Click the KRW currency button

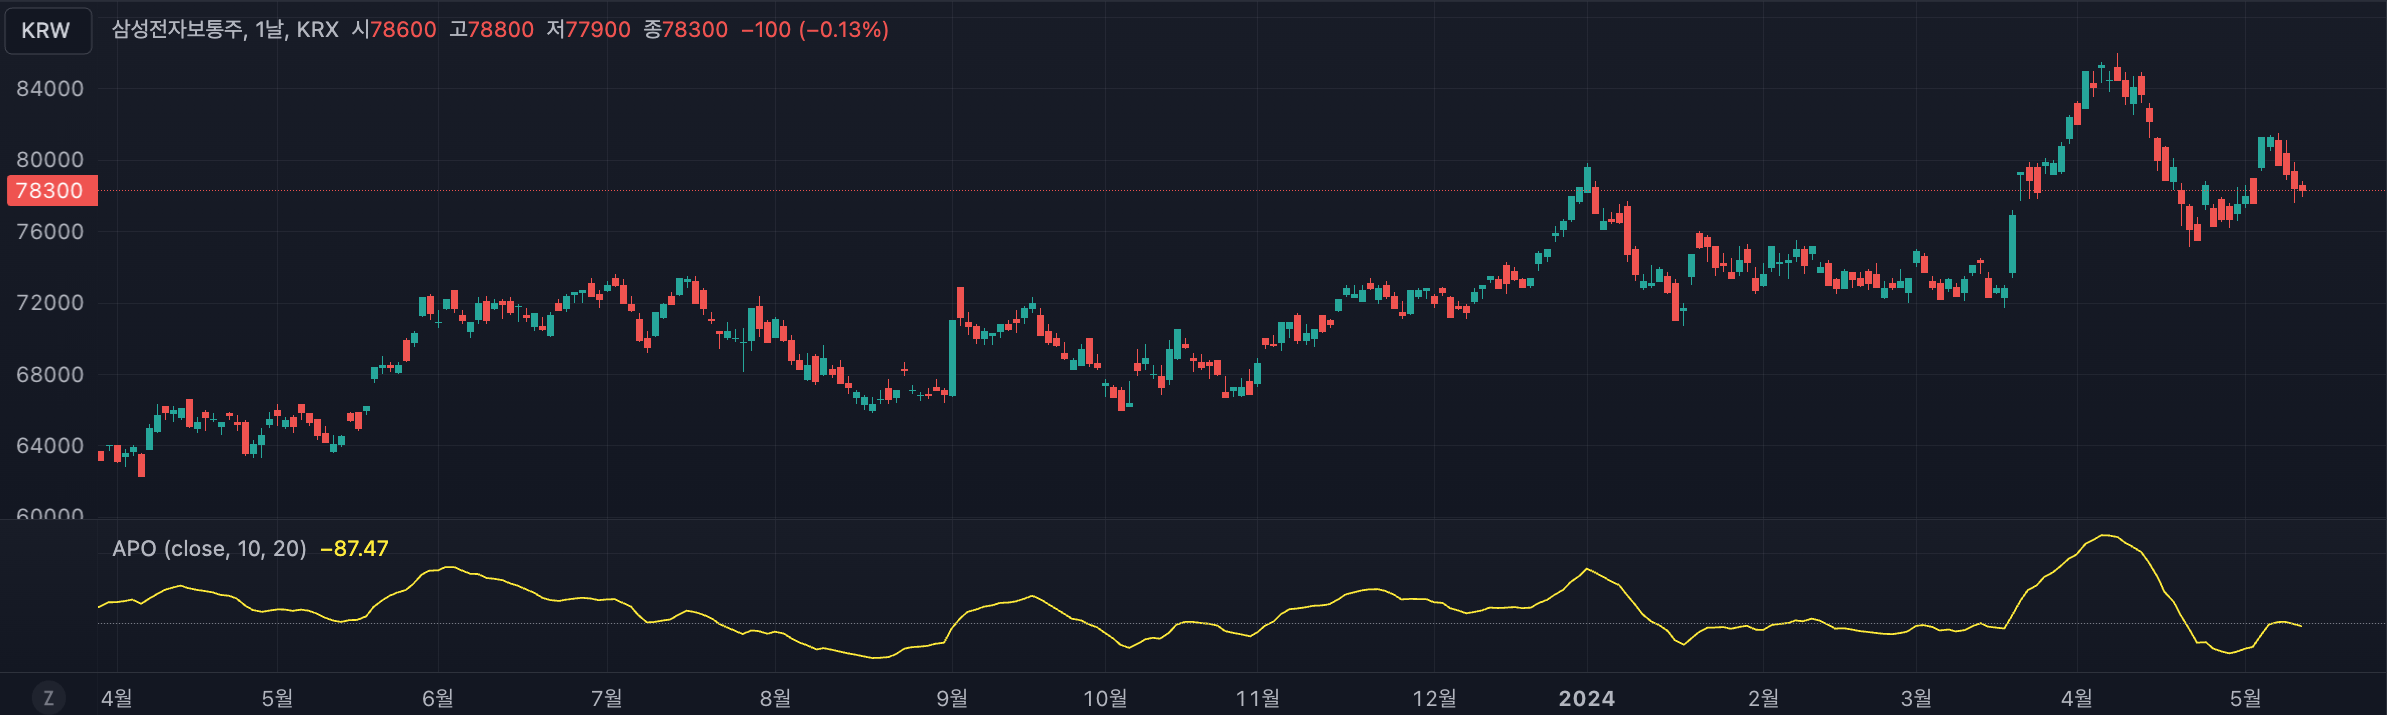point(47,30)
